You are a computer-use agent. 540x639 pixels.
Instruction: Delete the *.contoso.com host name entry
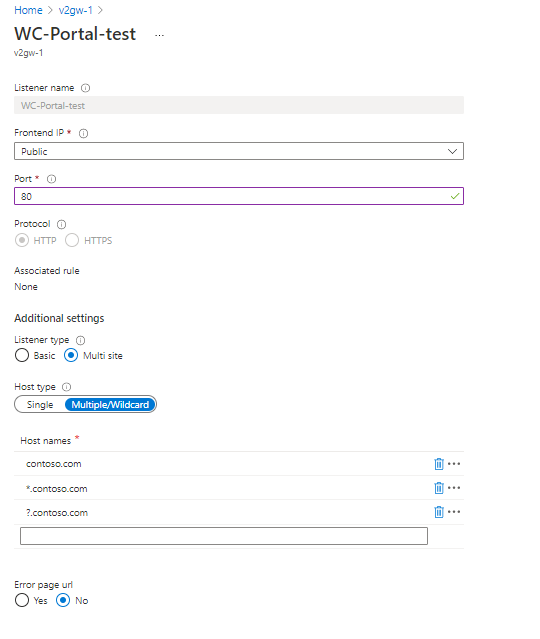[439, 488]
